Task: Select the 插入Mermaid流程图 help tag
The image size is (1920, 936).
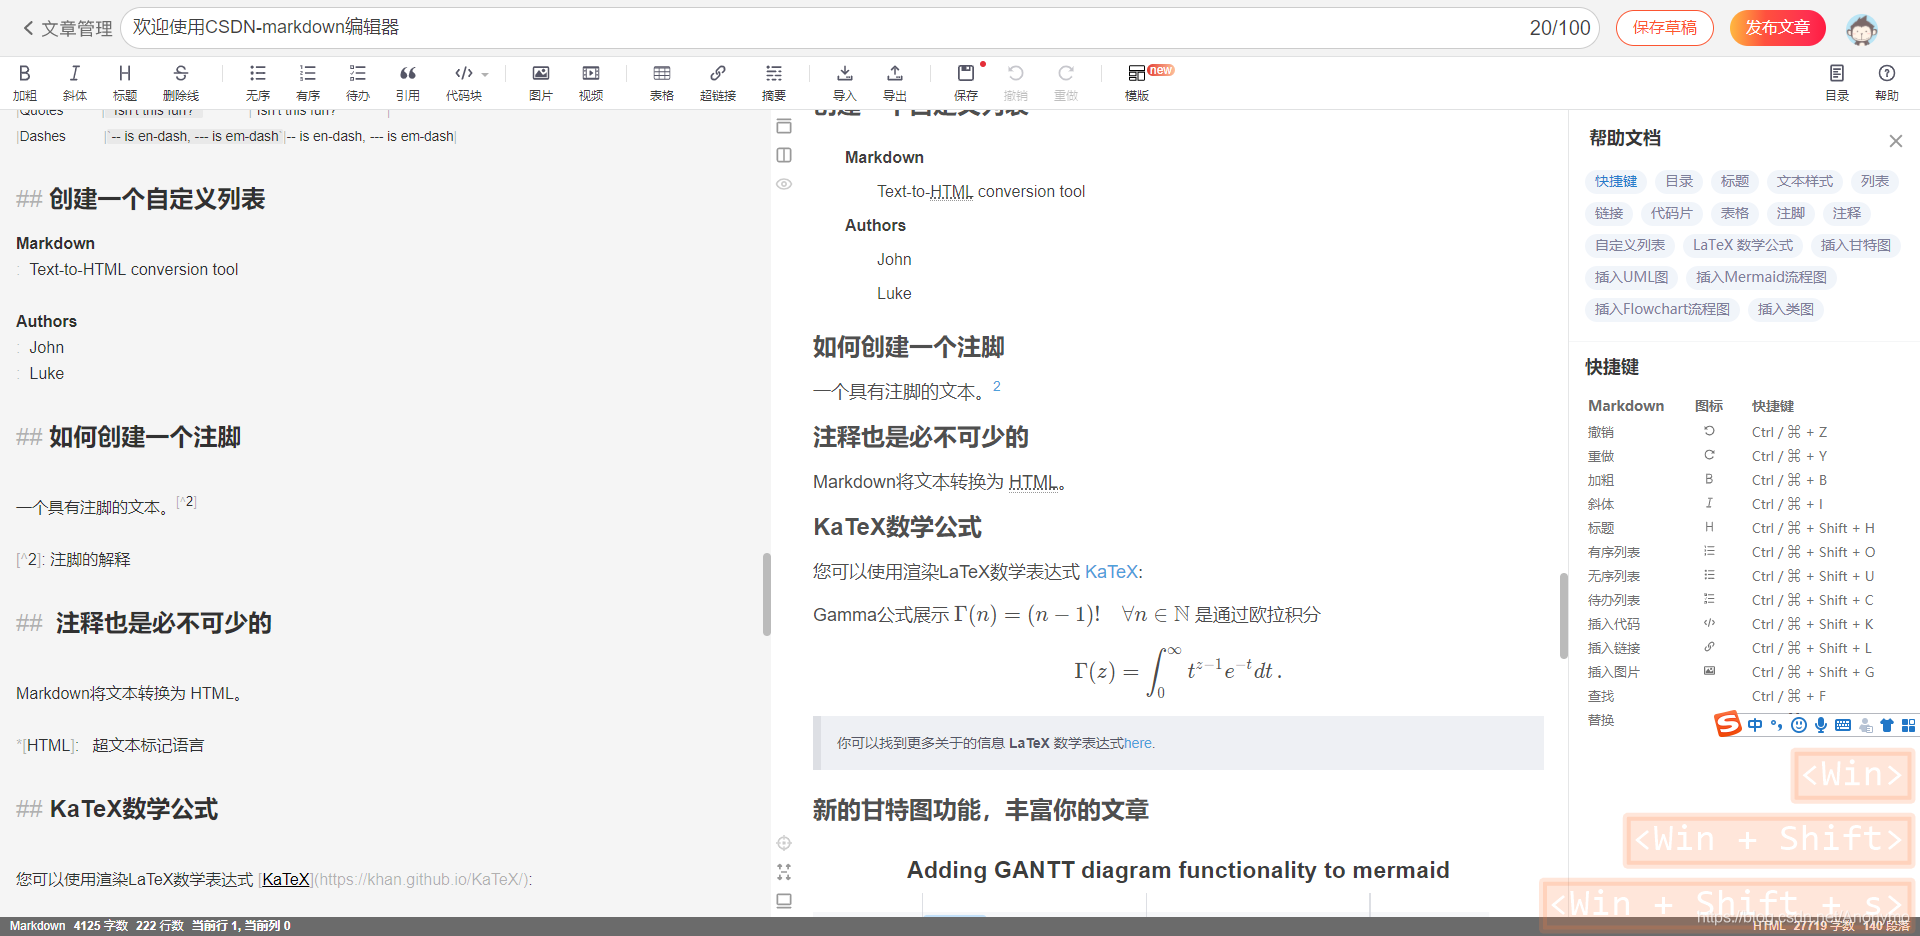Action: (x=1761, y=277)
